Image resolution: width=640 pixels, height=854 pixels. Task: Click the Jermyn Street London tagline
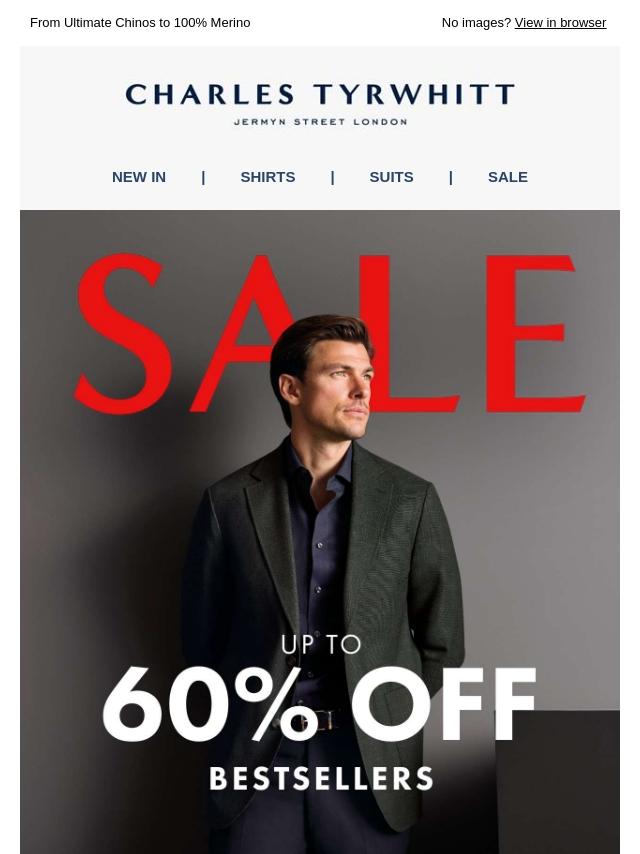click(x=320, y=122)
